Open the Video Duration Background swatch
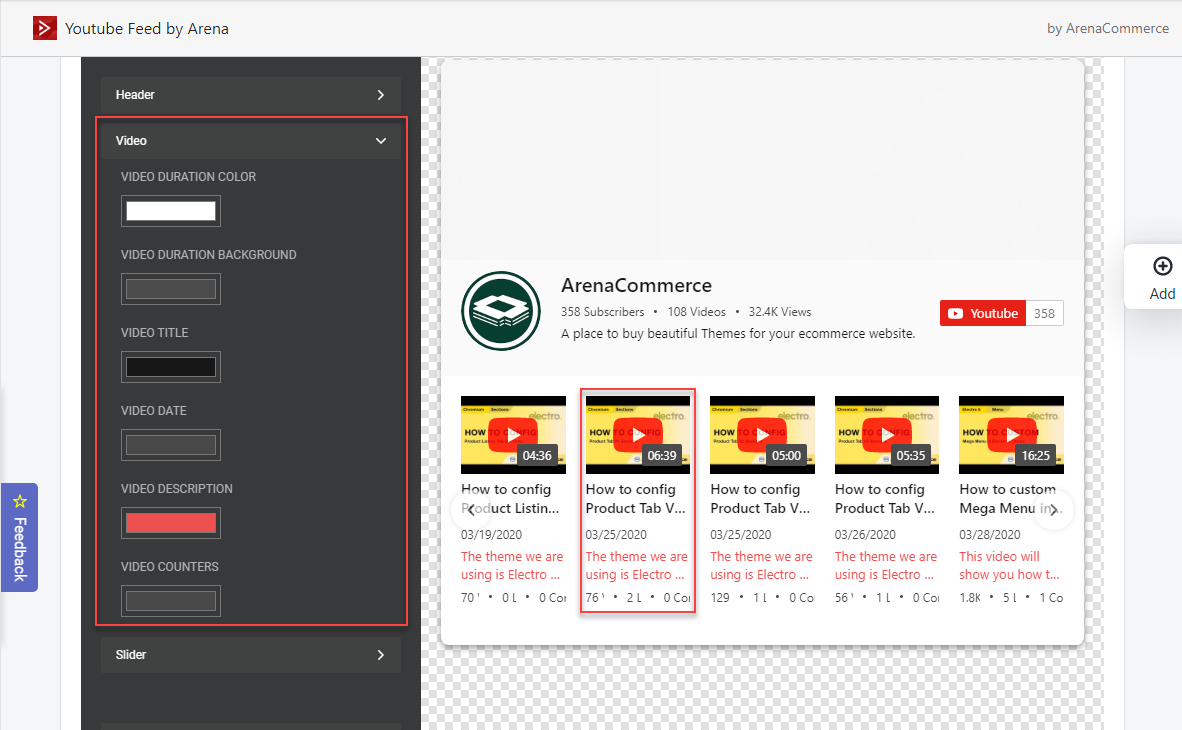 coord(171,289)
